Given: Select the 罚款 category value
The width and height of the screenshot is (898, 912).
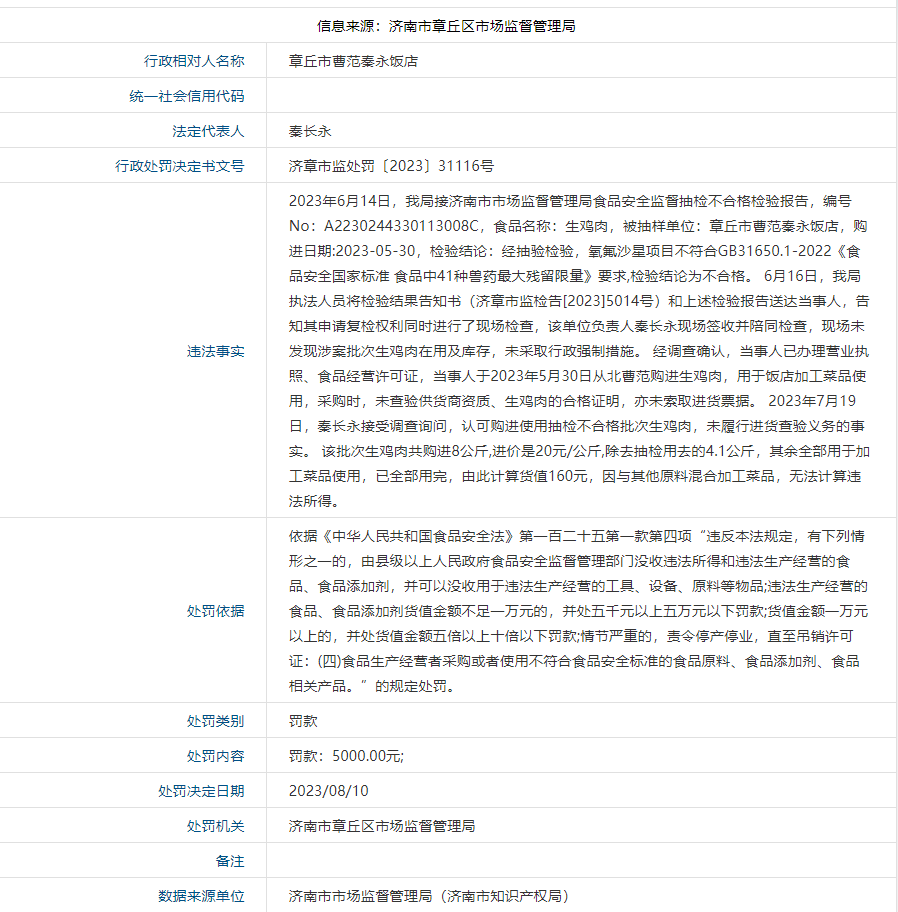Looking at the screenshot, I should pyautogui.click(x=303, y=721).
